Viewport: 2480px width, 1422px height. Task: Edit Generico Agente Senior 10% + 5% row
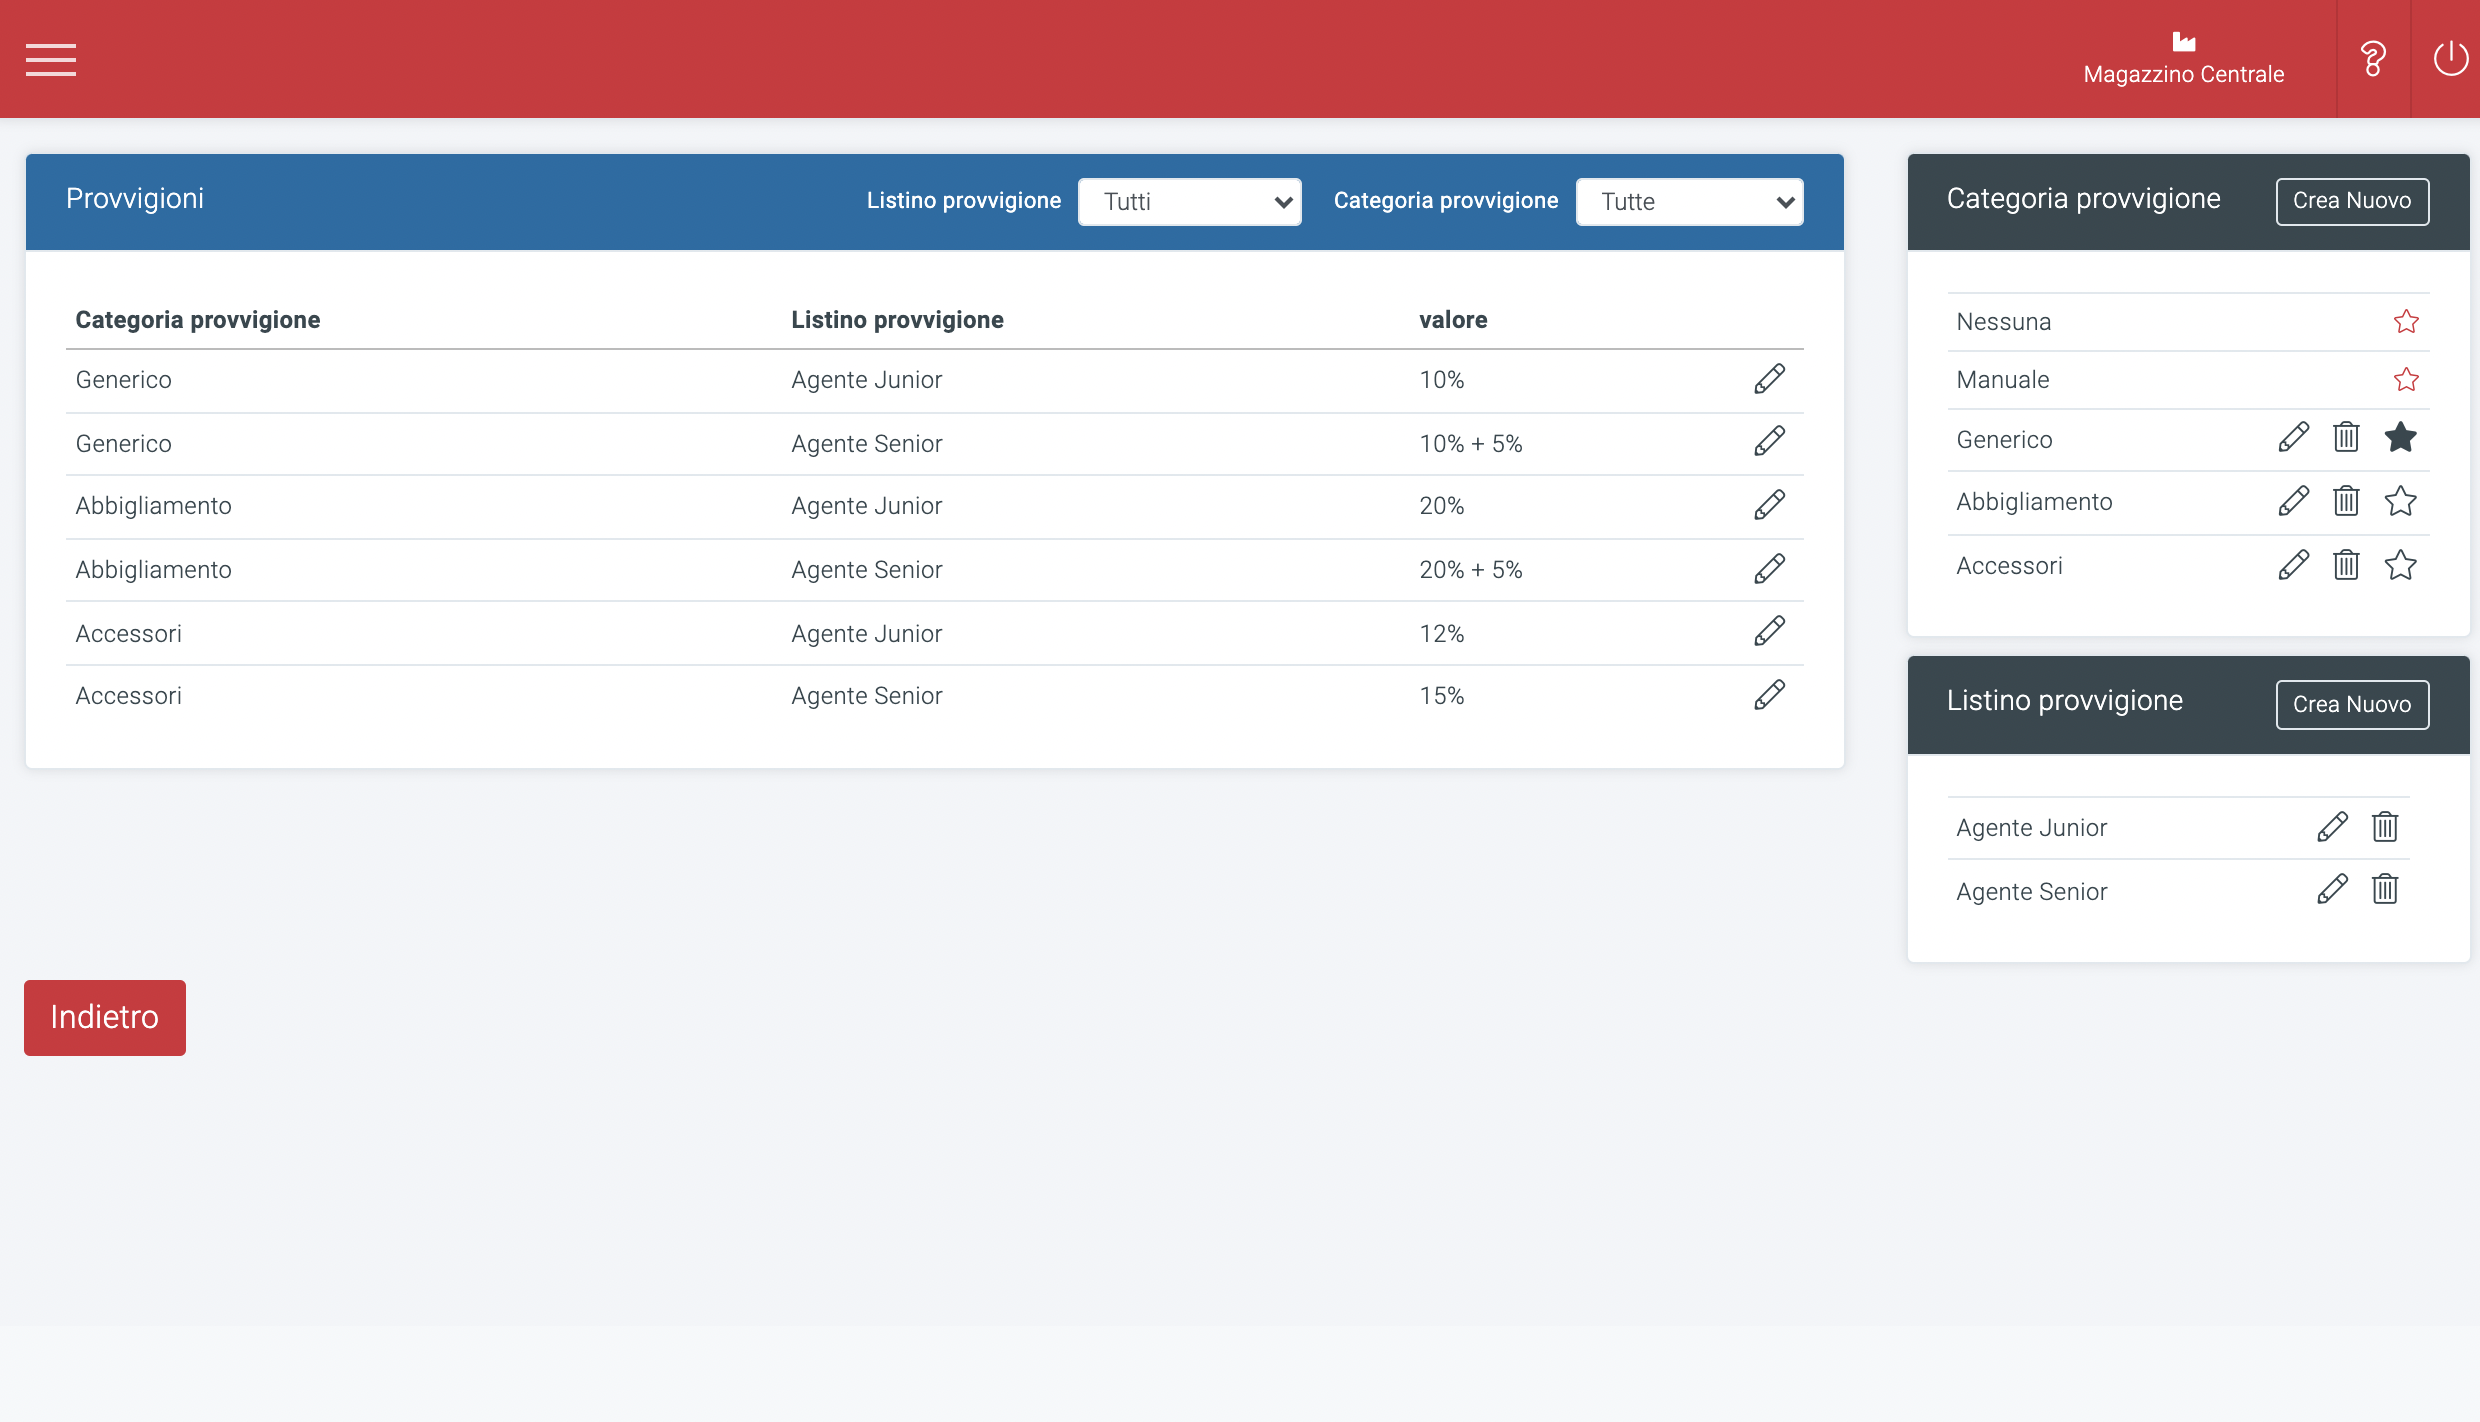[x=1769, y=441]
